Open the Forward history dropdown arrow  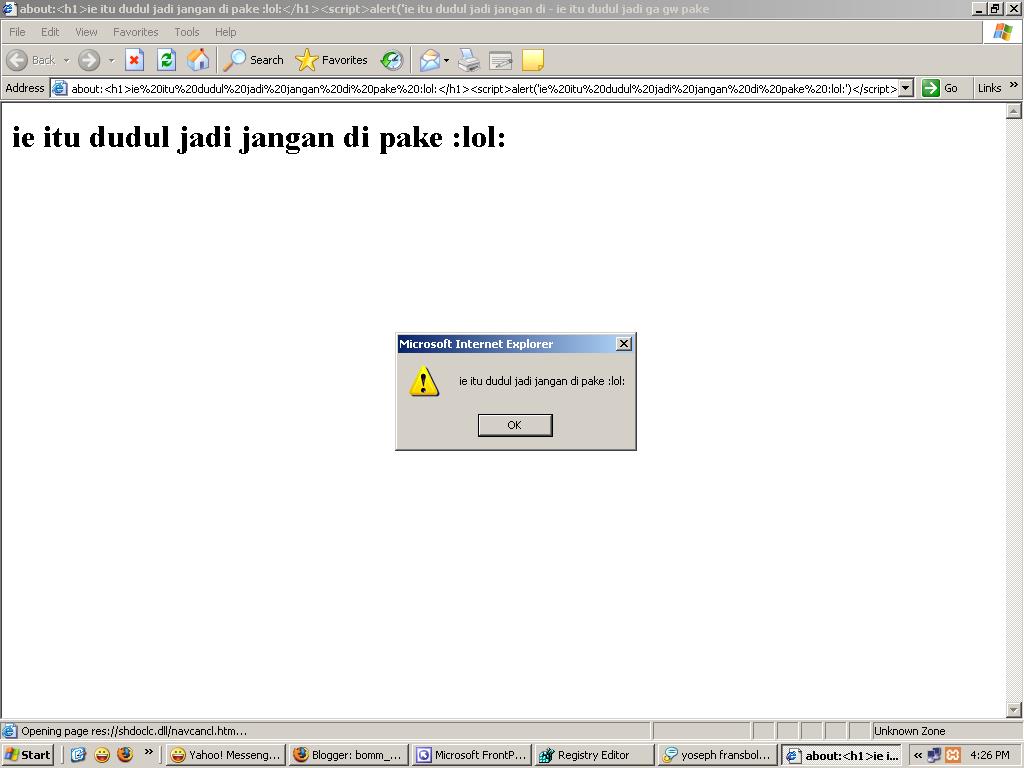[111, 60]
